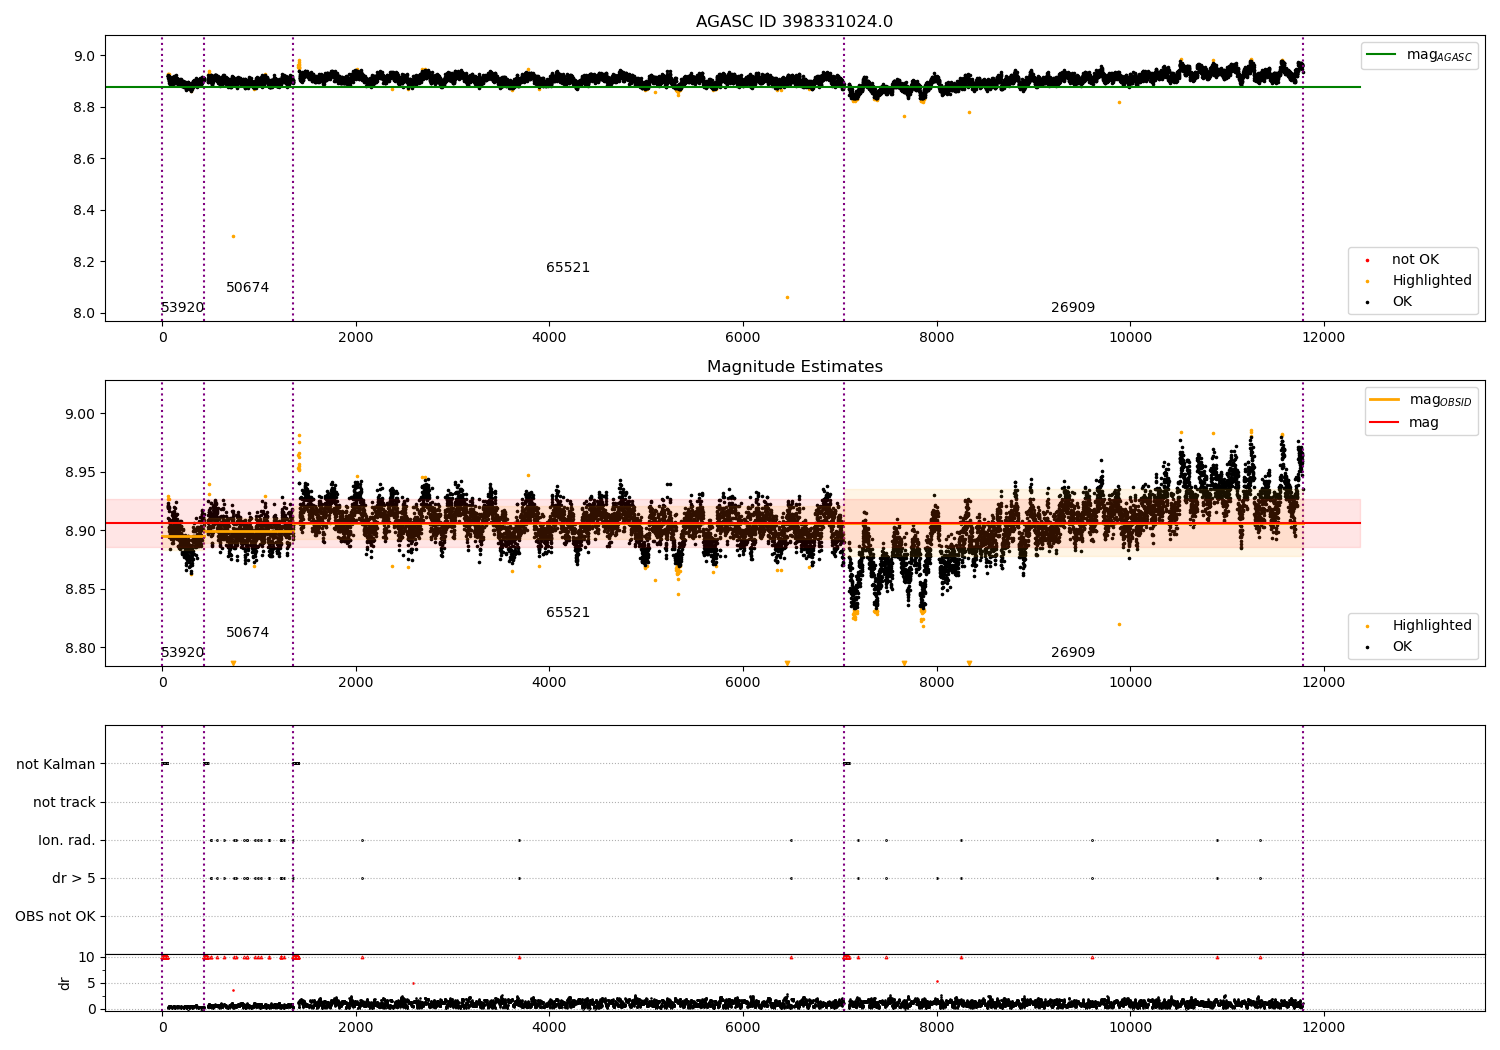Click obsid label 65521 in top plot
1500x1050 pixels.
pos(568,268)
